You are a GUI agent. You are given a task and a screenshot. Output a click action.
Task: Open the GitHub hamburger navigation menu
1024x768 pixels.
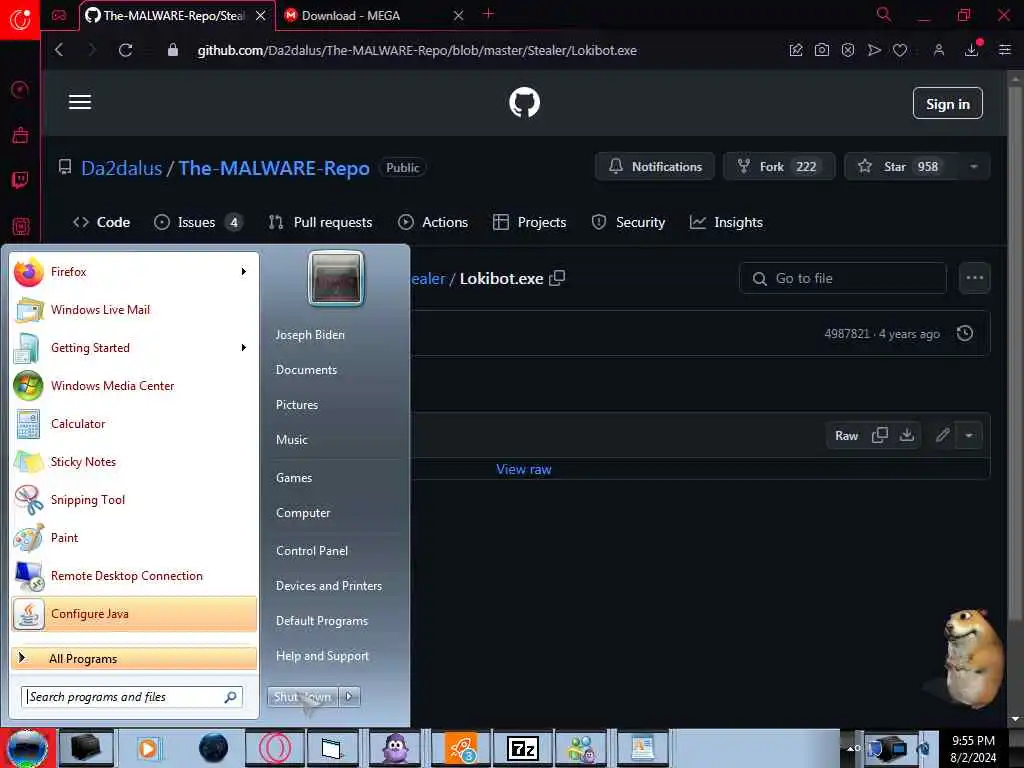[80, 102]
